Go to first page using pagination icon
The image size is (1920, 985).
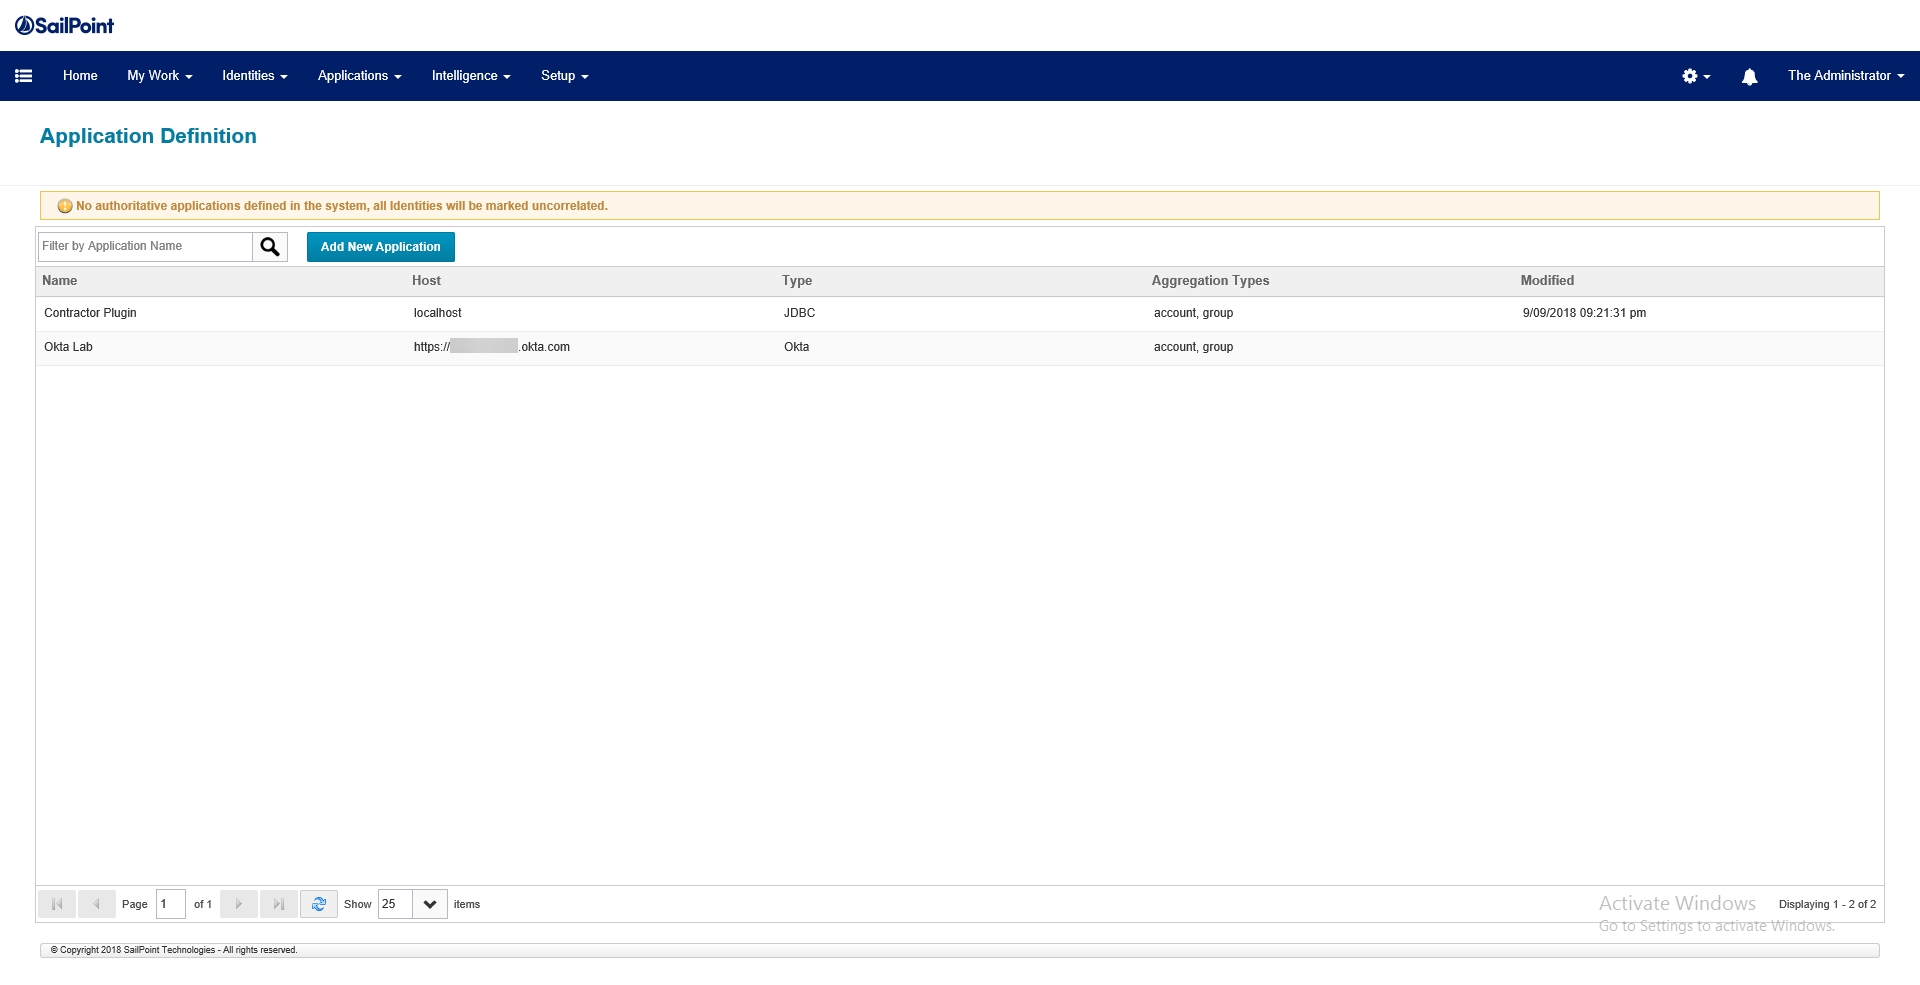point(57,903)
